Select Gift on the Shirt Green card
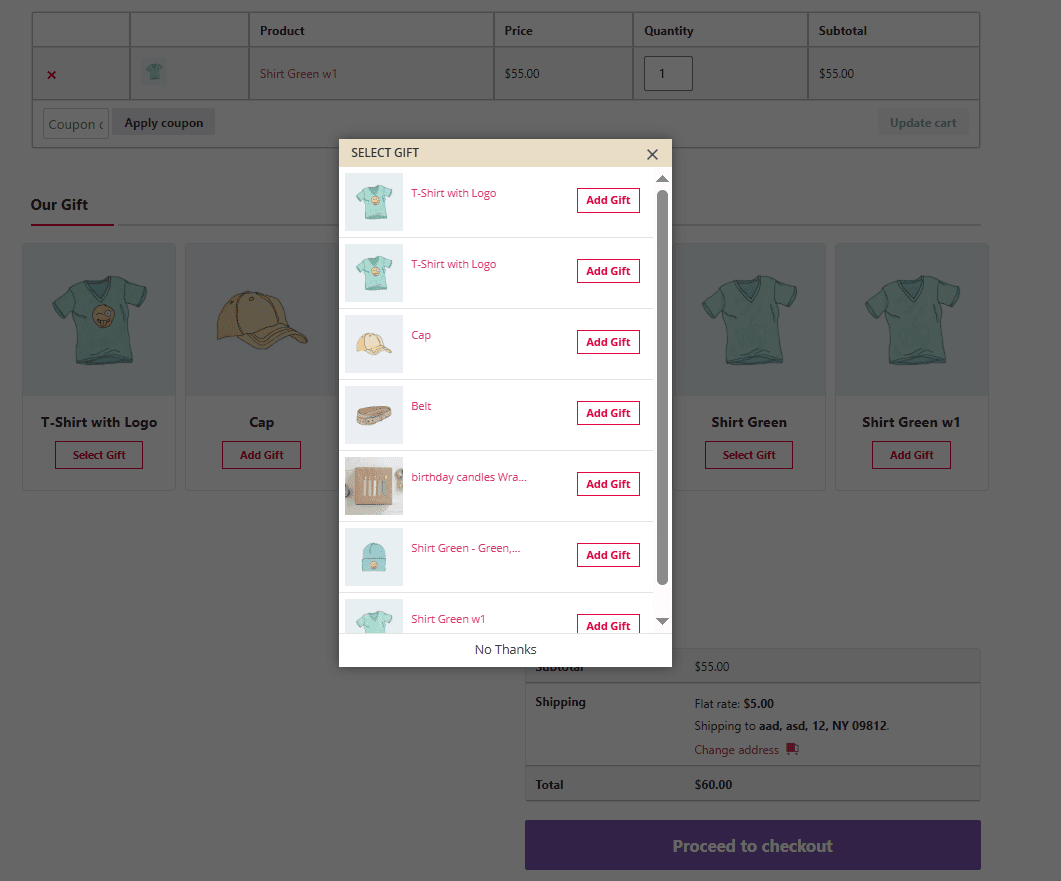Viewport: 1061px width, 881px height. 748,455
